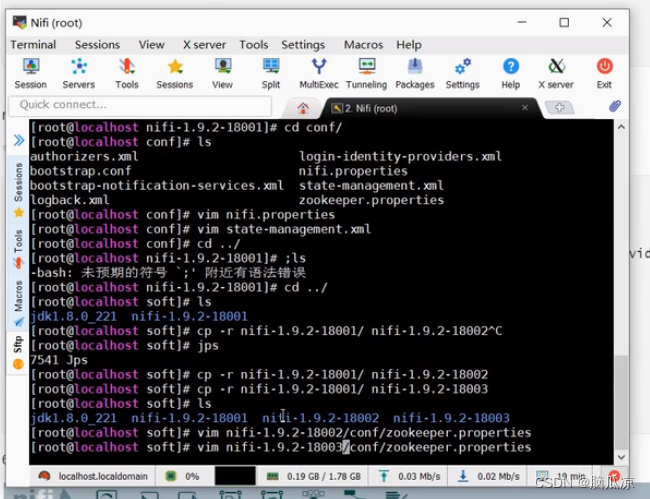650x499 pixels.
Task: Open the Tools menu
Action: click(254, 45)
